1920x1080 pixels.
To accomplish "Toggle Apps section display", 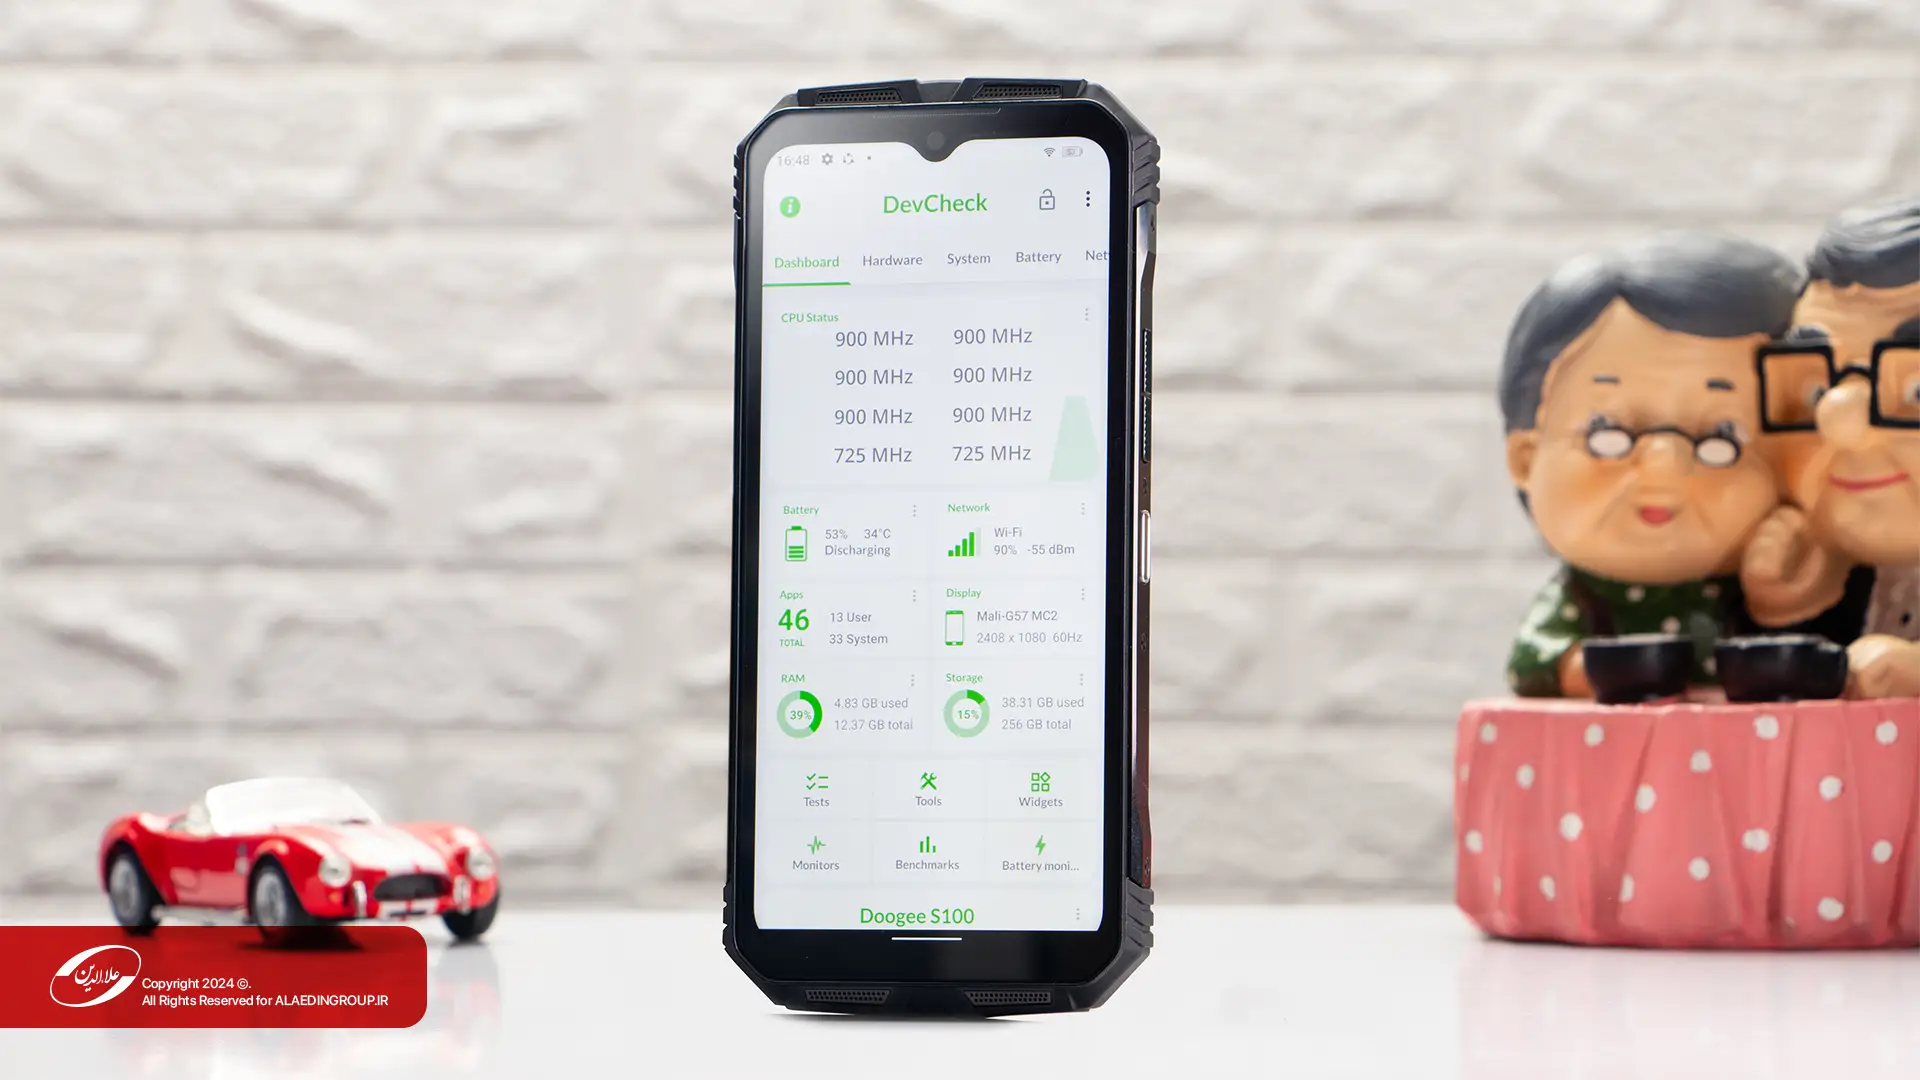I will [x=915, y=593].
